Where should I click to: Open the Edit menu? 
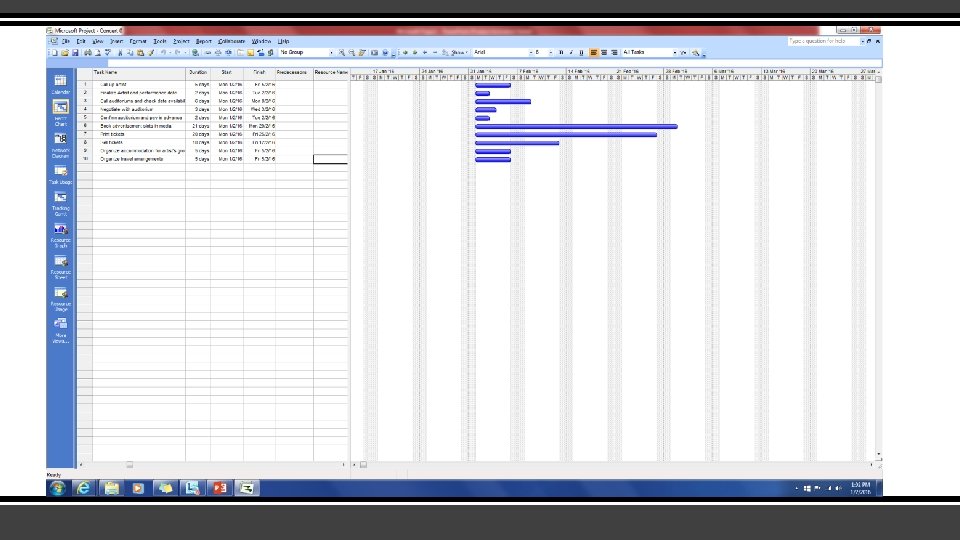81,41
